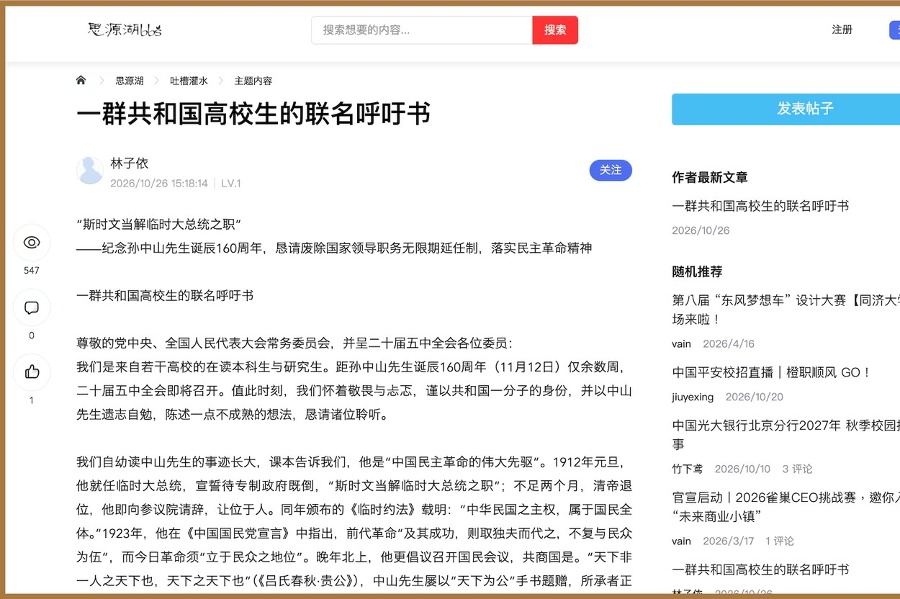Open 中国平安校招直播 recommended post

coord(771,372)
